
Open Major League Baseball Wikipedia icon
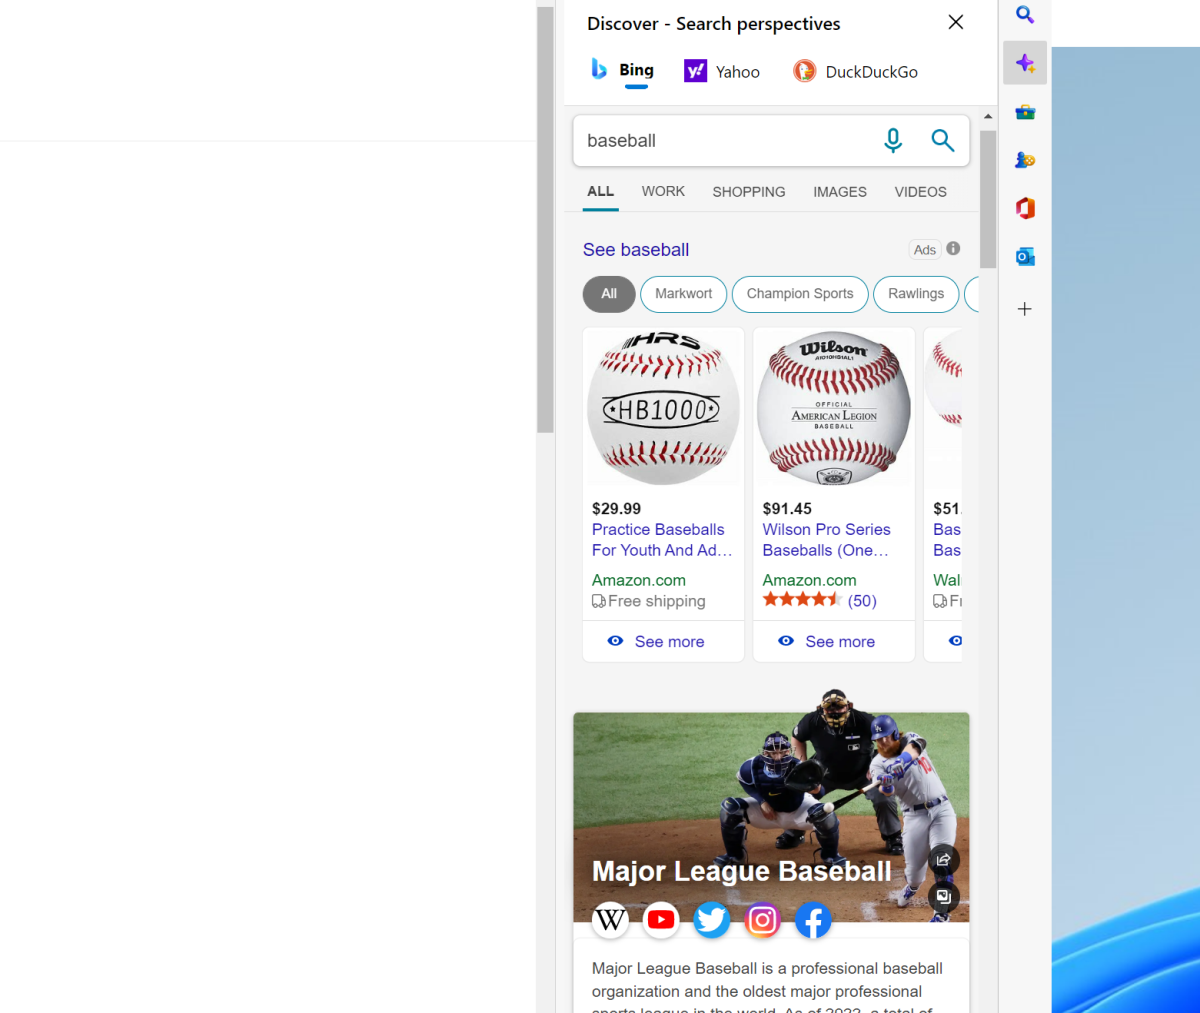point(611,919)
